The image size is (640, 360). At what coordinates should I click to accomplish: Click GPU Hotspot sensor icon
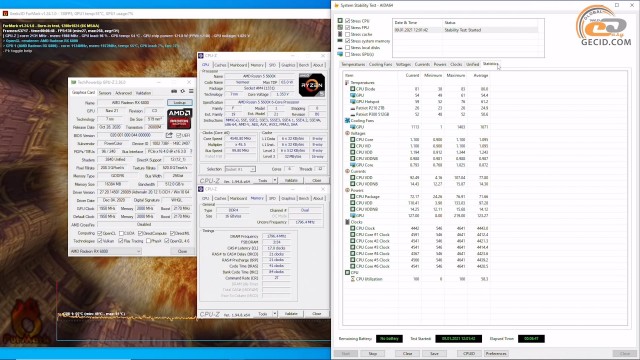coord(353,101)
